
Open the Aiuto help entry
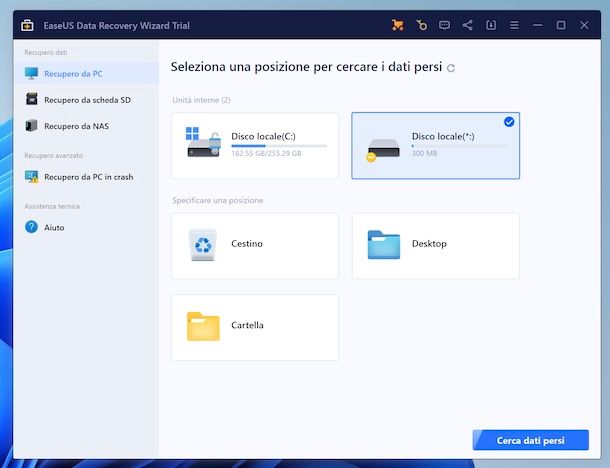(x=86, y=227)
